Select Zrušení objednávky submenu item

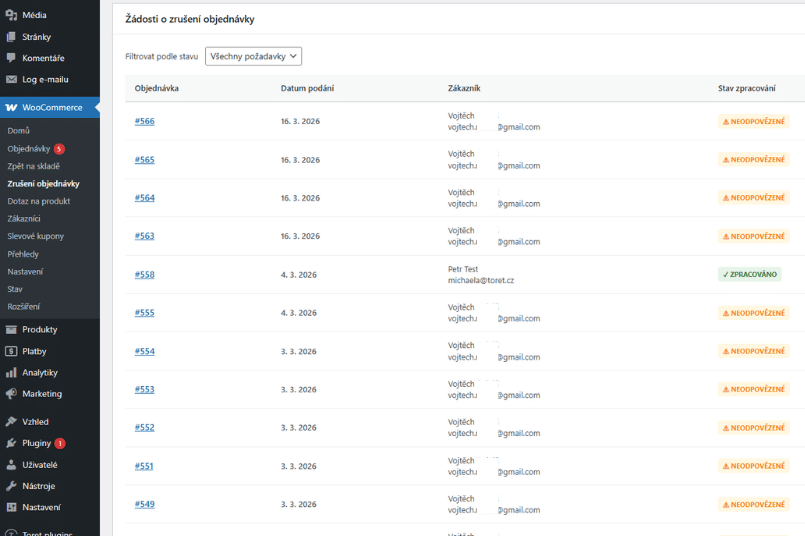coord(43,184)
